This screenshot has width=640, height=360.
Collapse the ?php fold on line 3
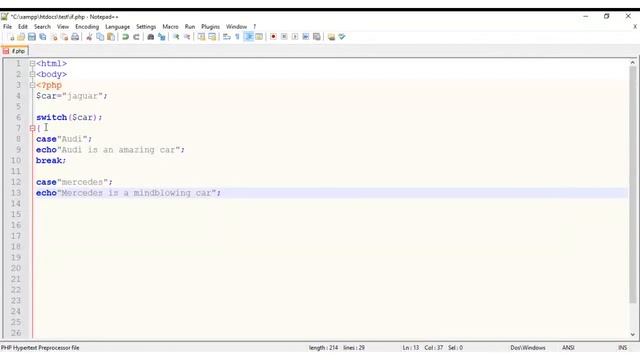[x=32, y=85]
